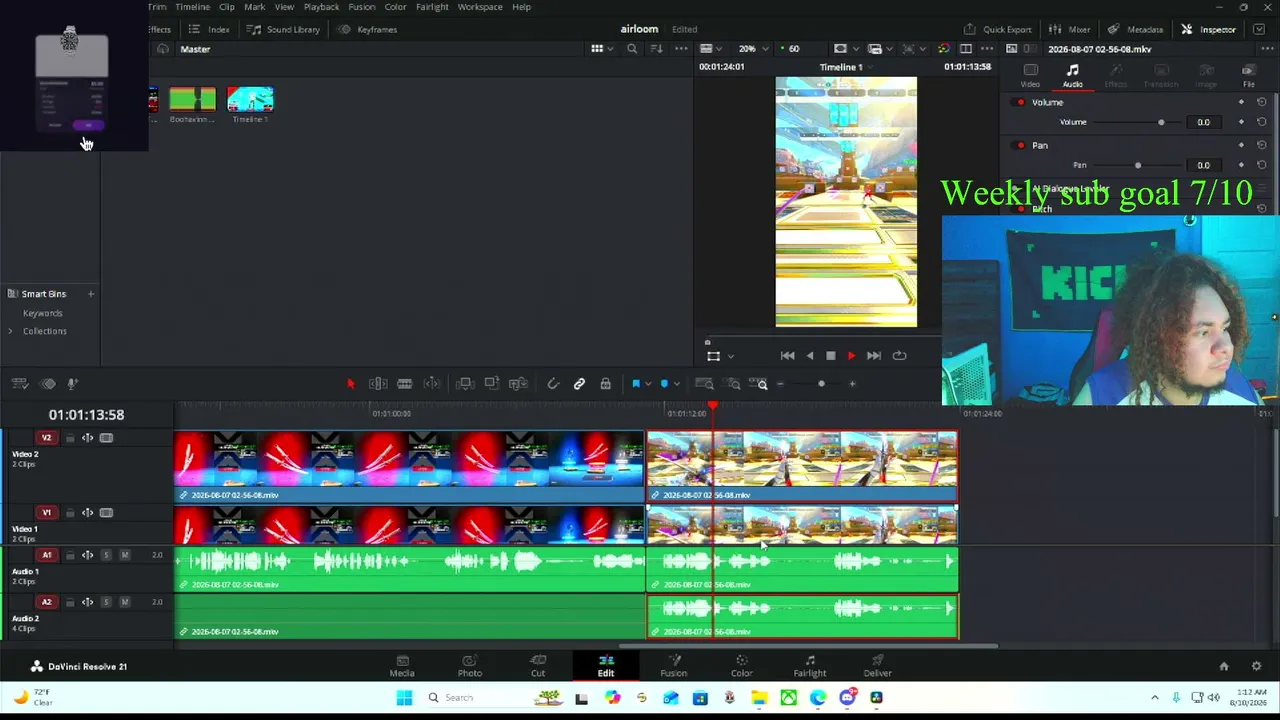
Task: Click the microphone voiceover icon above timecode
Action: (72, 384)
